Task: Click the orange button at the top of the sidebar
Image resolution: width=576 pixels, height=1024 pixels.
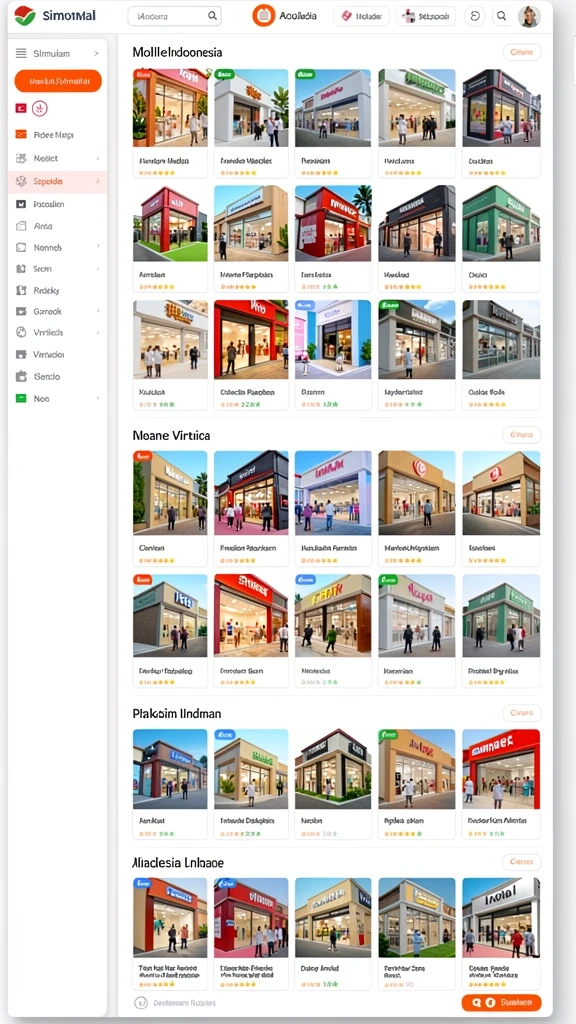Action: click(58, 81)
